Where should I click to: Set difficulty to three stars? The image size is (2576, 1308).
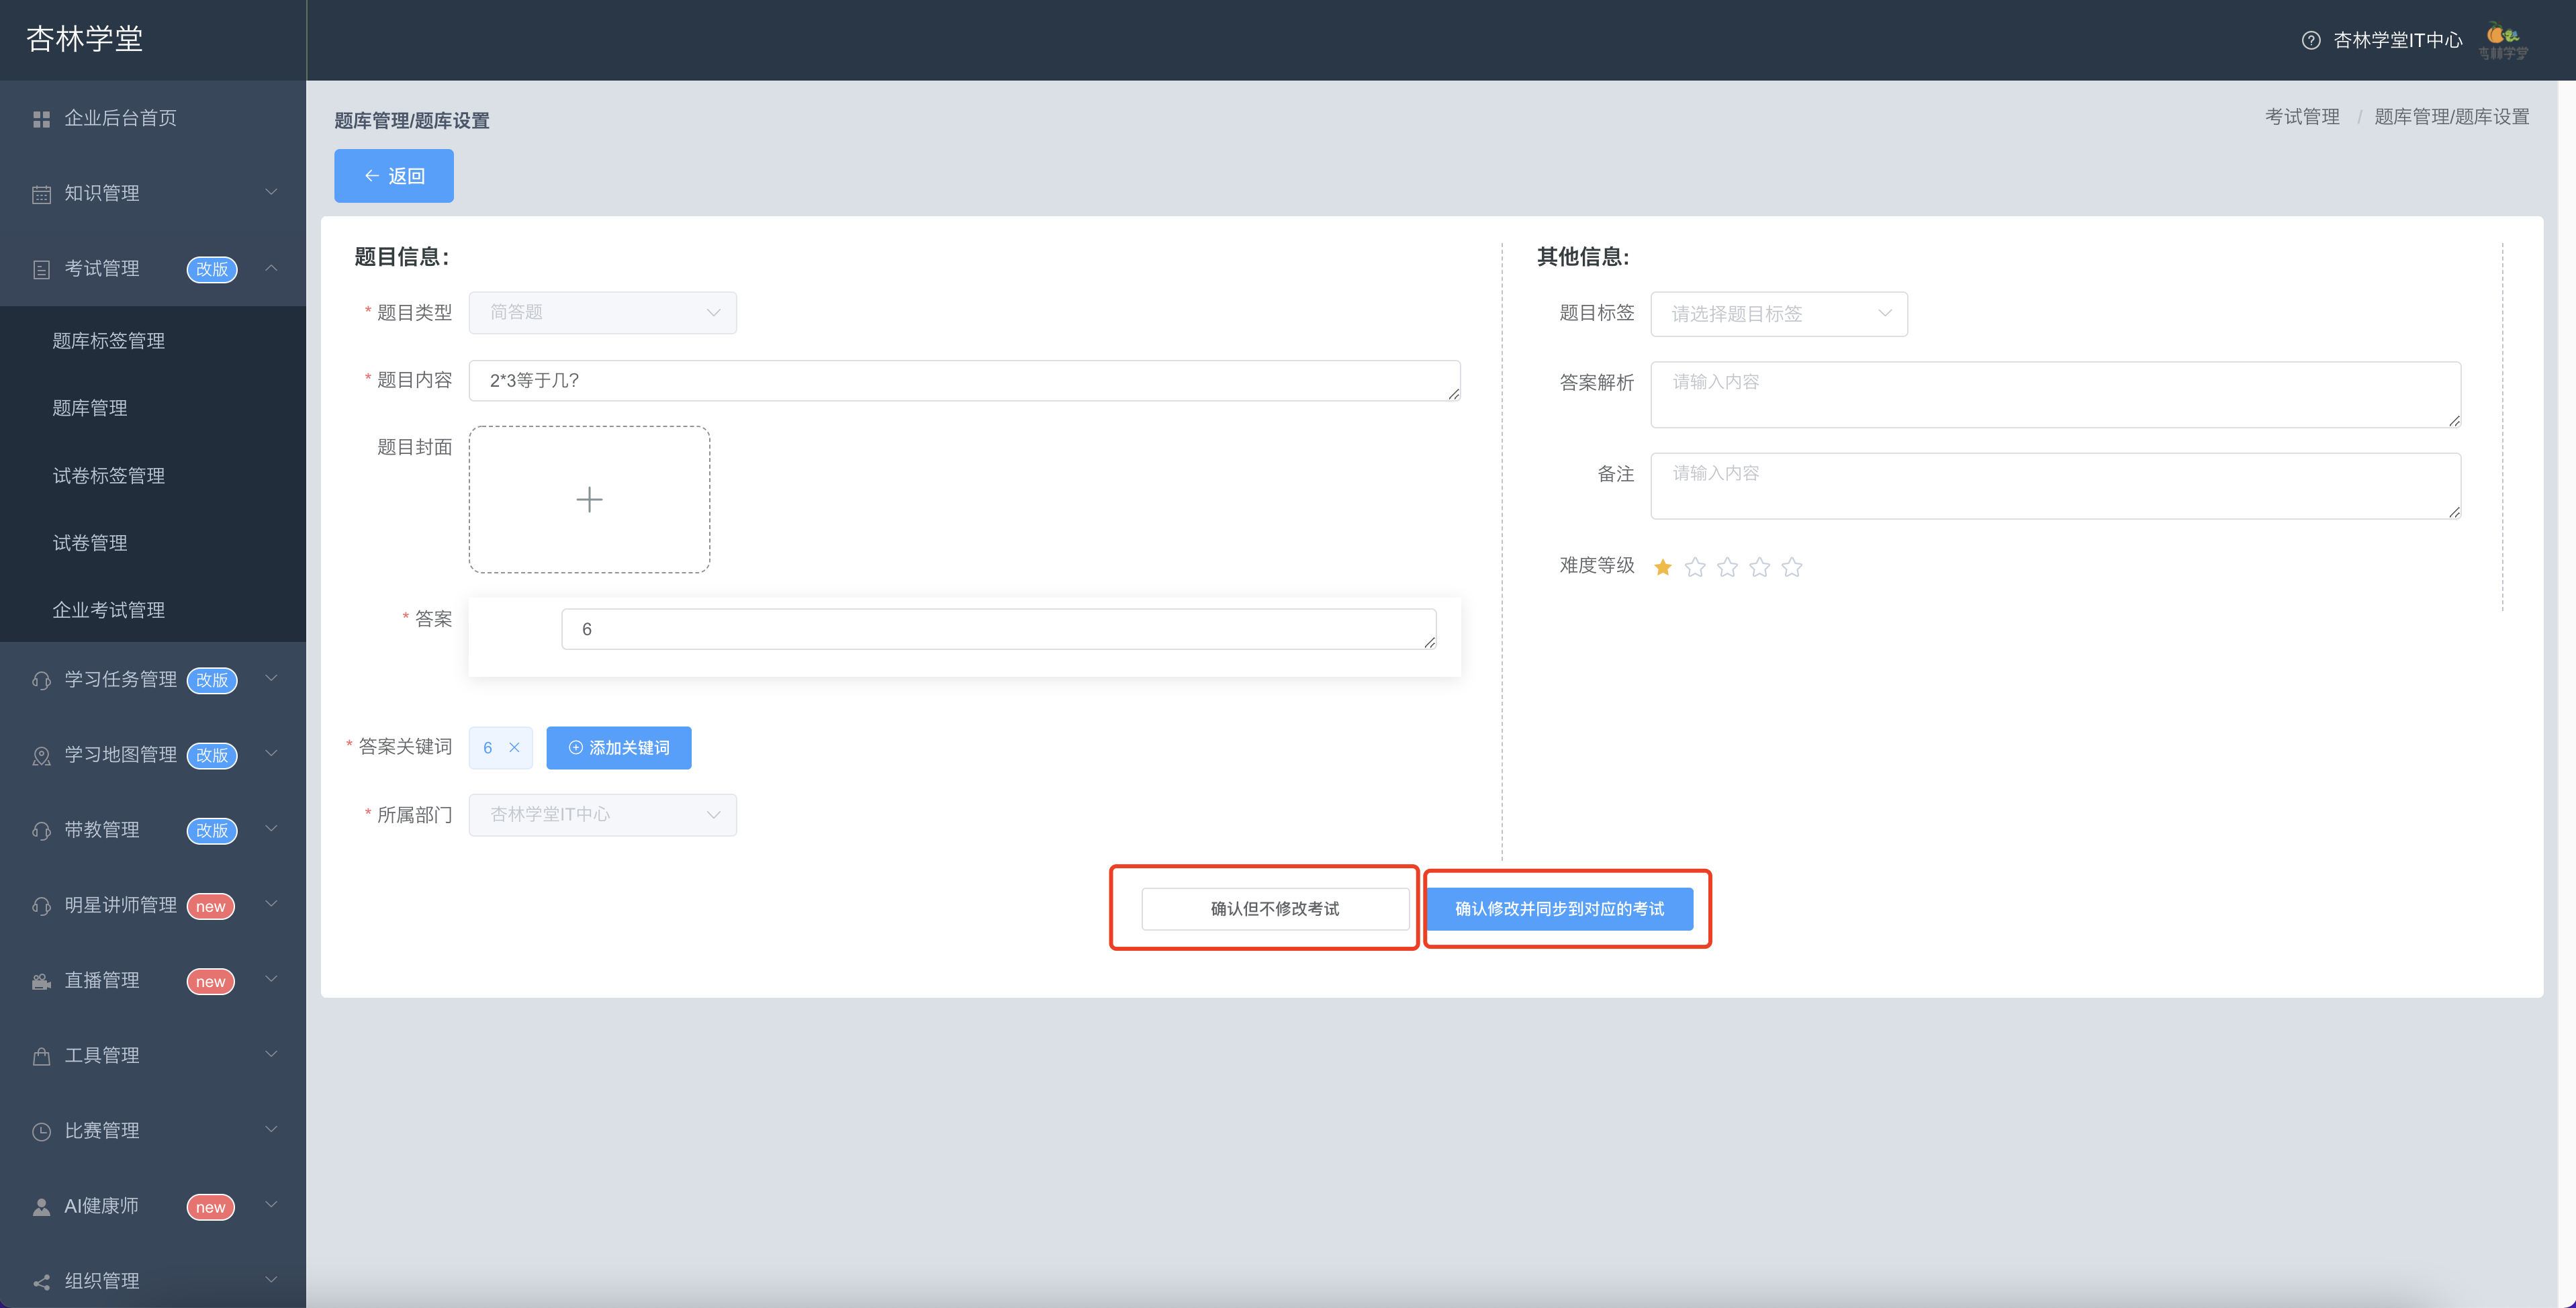click(1727, 567)
